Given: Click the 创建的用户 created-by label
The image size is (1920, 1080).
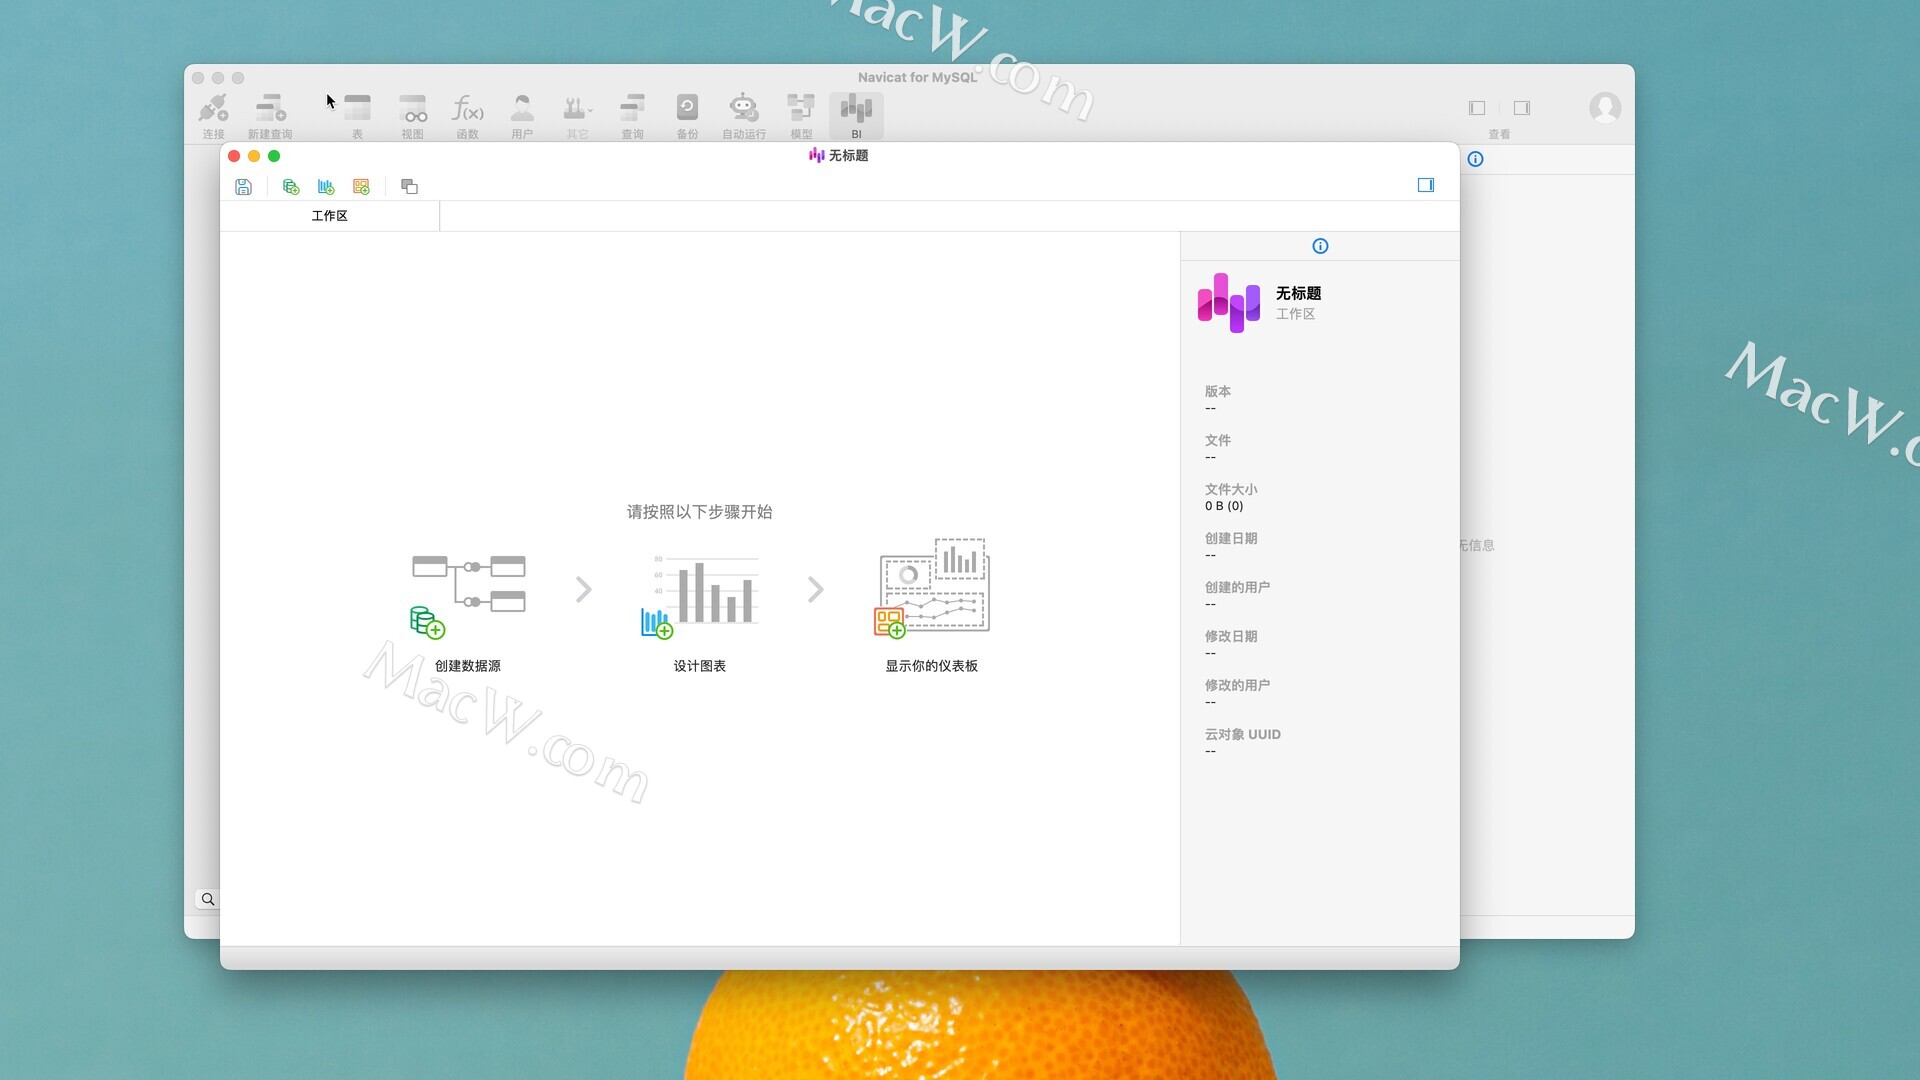Looking at the screenshot, I should (1237, 587).
